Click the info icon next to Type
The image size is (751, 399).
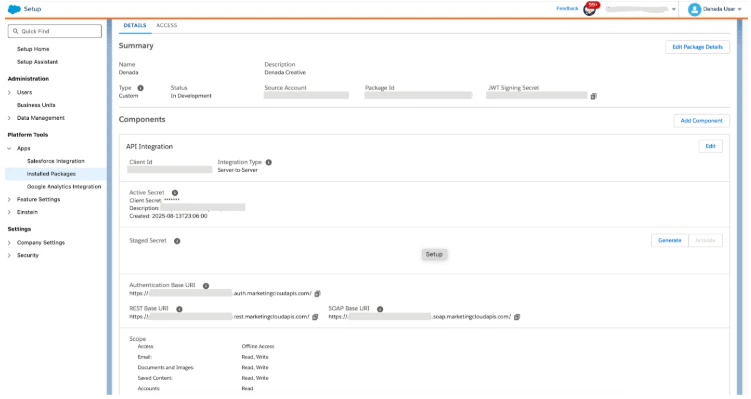click(140, 88)
